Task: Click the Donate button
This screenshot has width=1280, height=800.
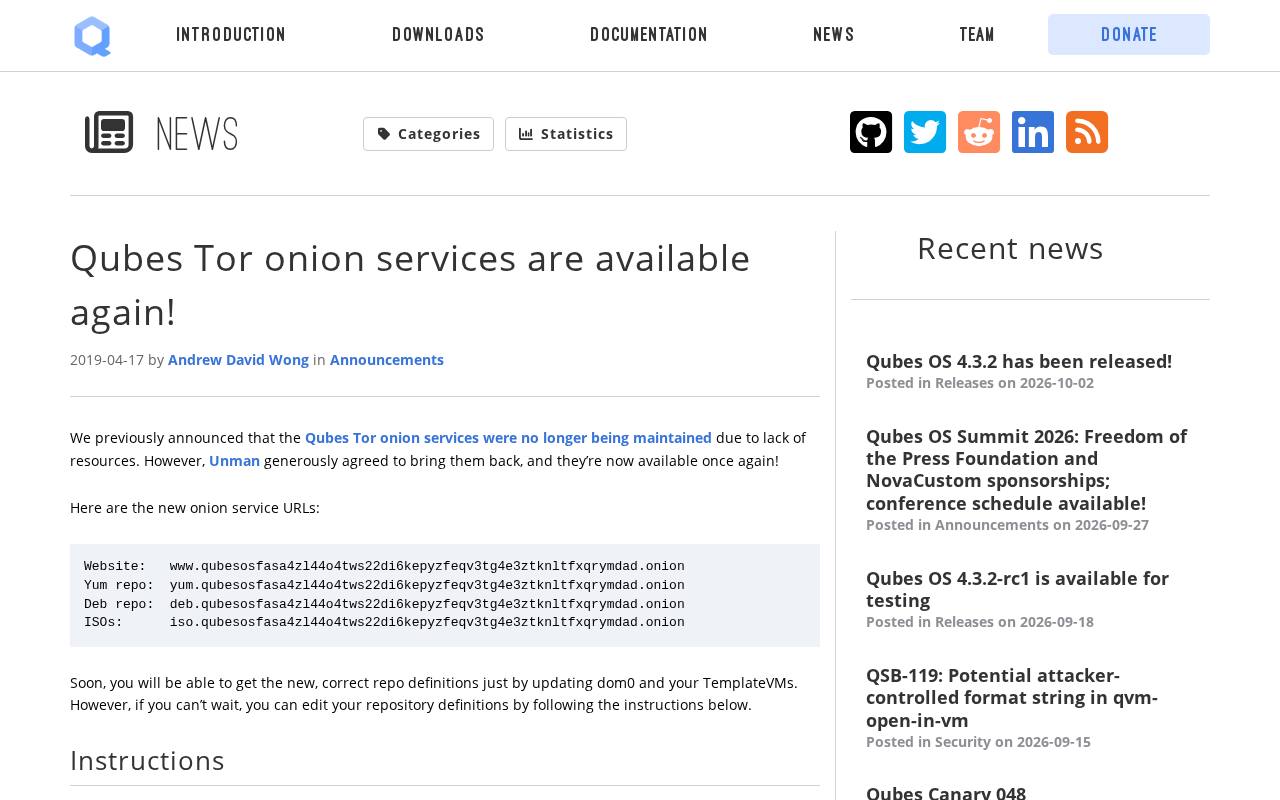Action: tap(1129, 35)
